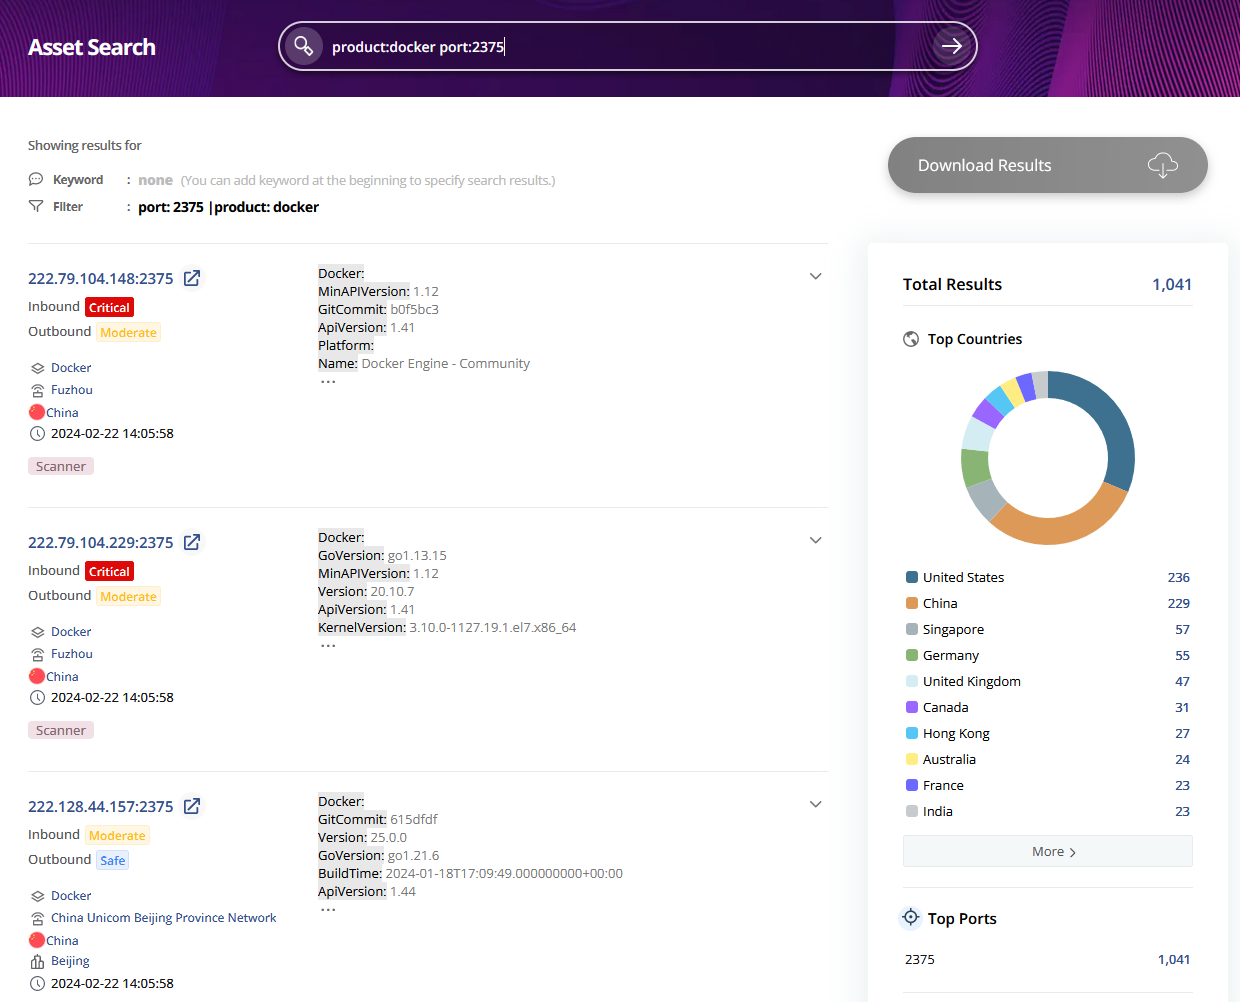
Task: Click Moderate outbound badge for 222.79.104.229
Action: [129, 596]
